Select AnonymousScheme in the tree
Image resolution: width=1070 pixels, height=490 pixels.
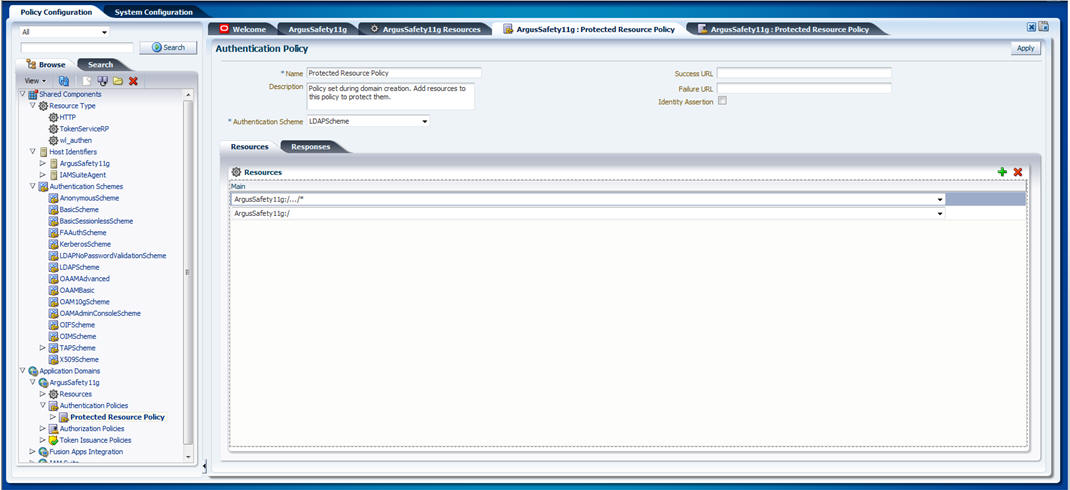click(89, 198)
